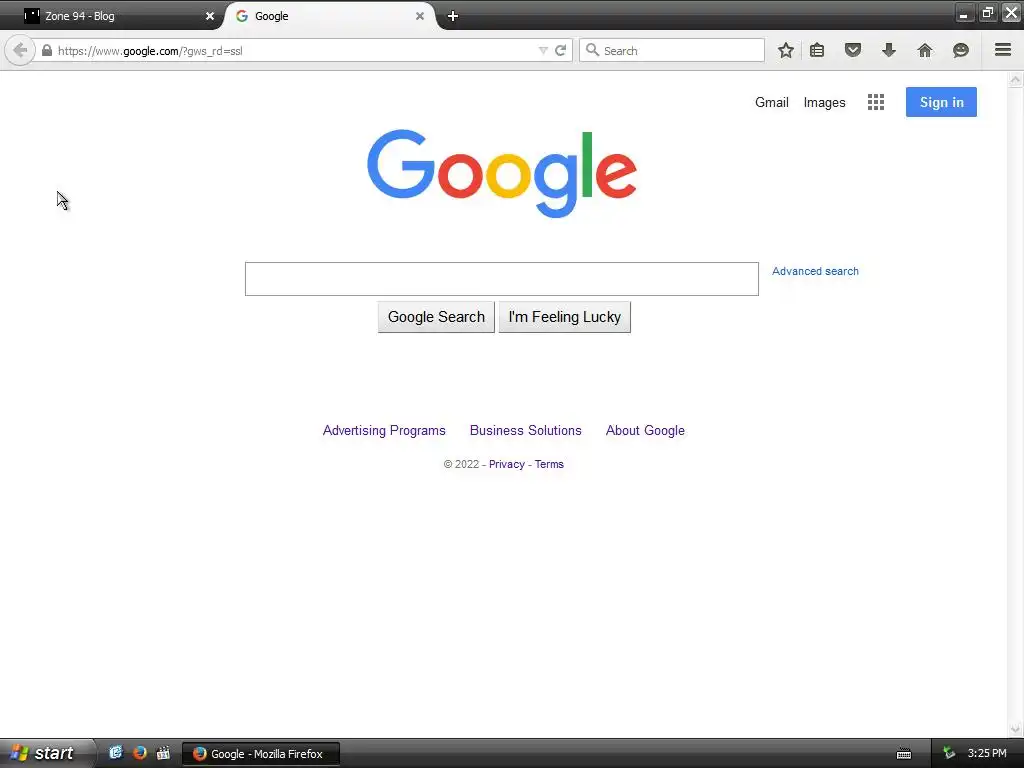Viewport: 1024px width, 768px height.
Task: Open the Firefox hamburger menu
Action: pos(1003,50)
